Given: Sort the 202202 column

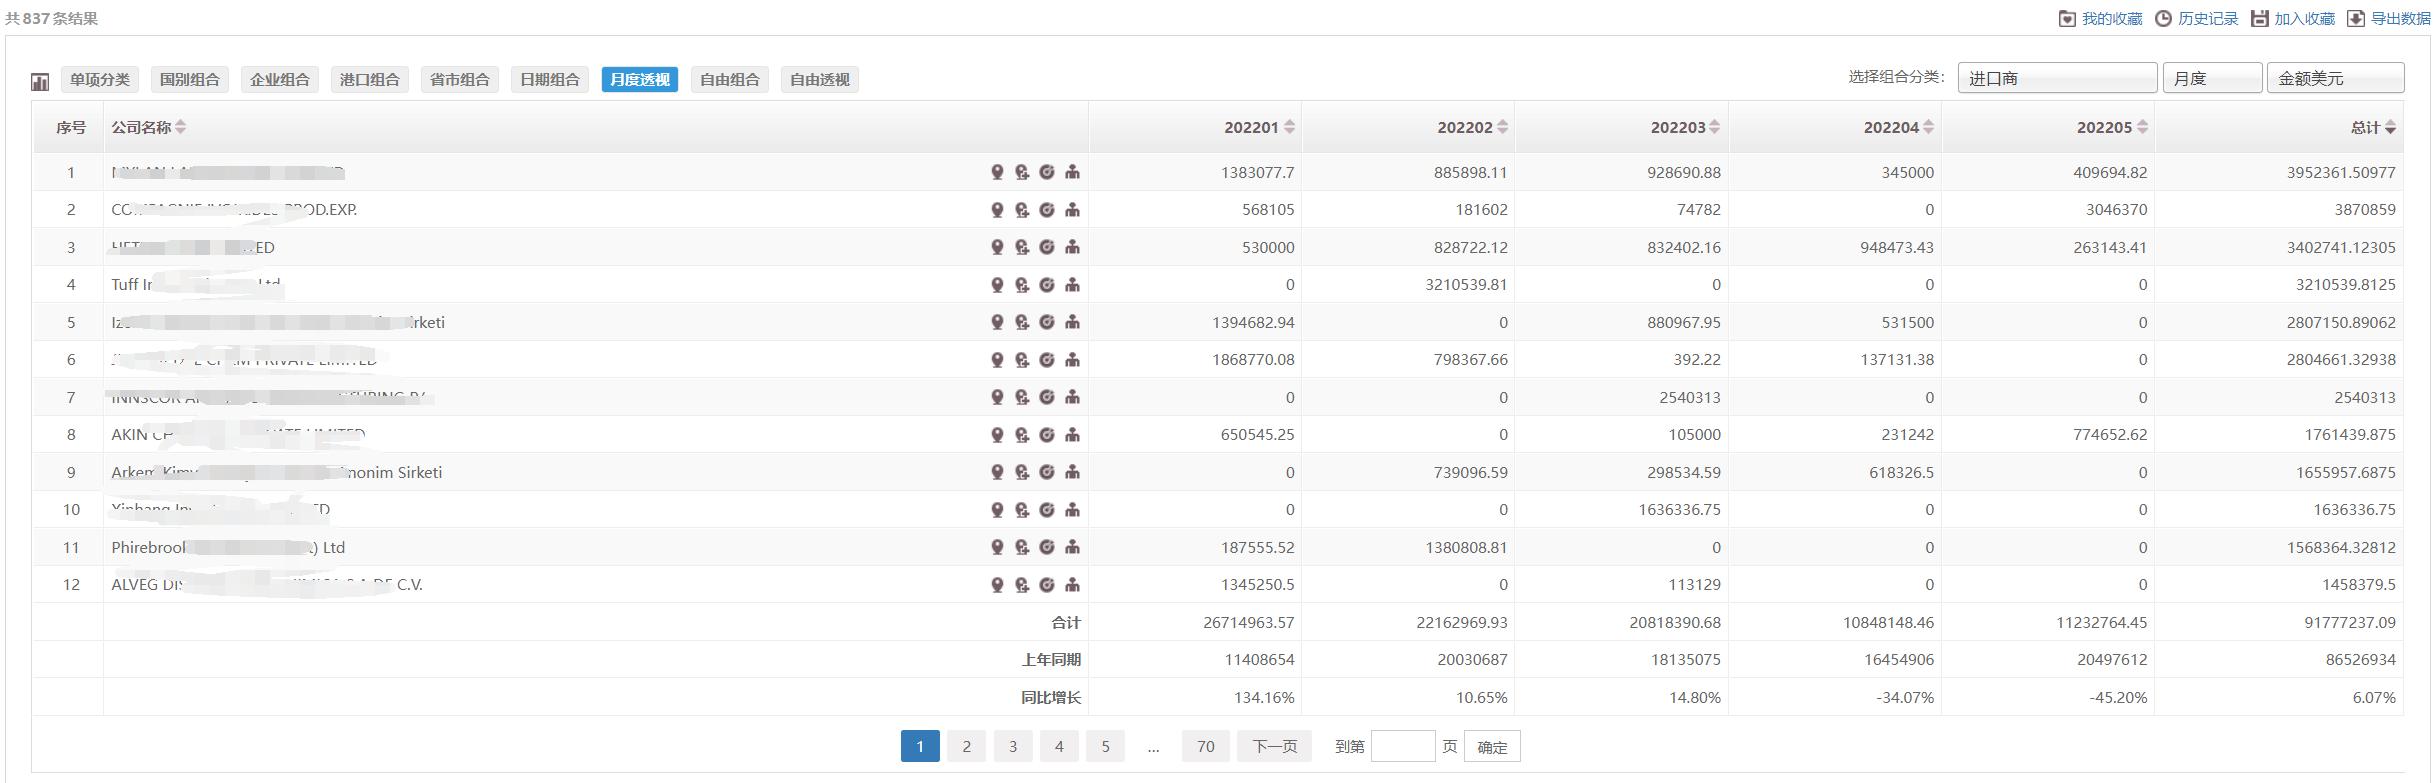Looking at the screenshot, I should [1502, 127].
